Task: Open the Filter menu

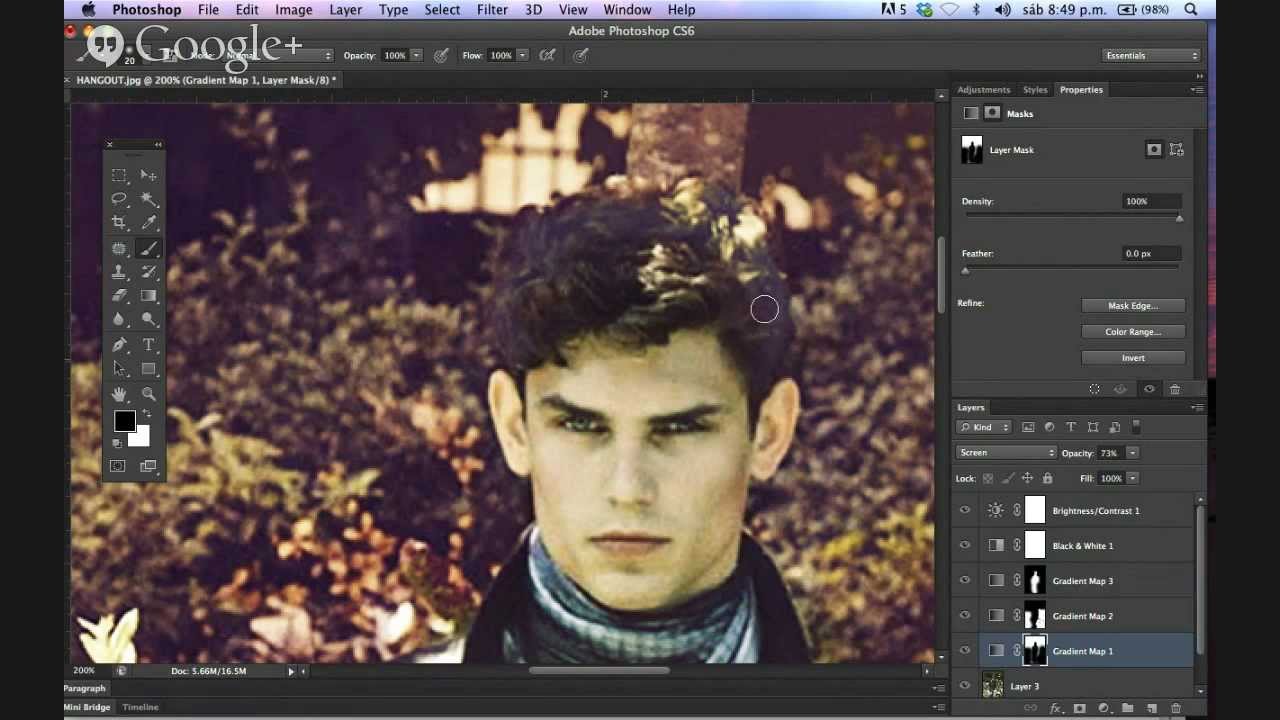Action: click(x=492, y=10)
